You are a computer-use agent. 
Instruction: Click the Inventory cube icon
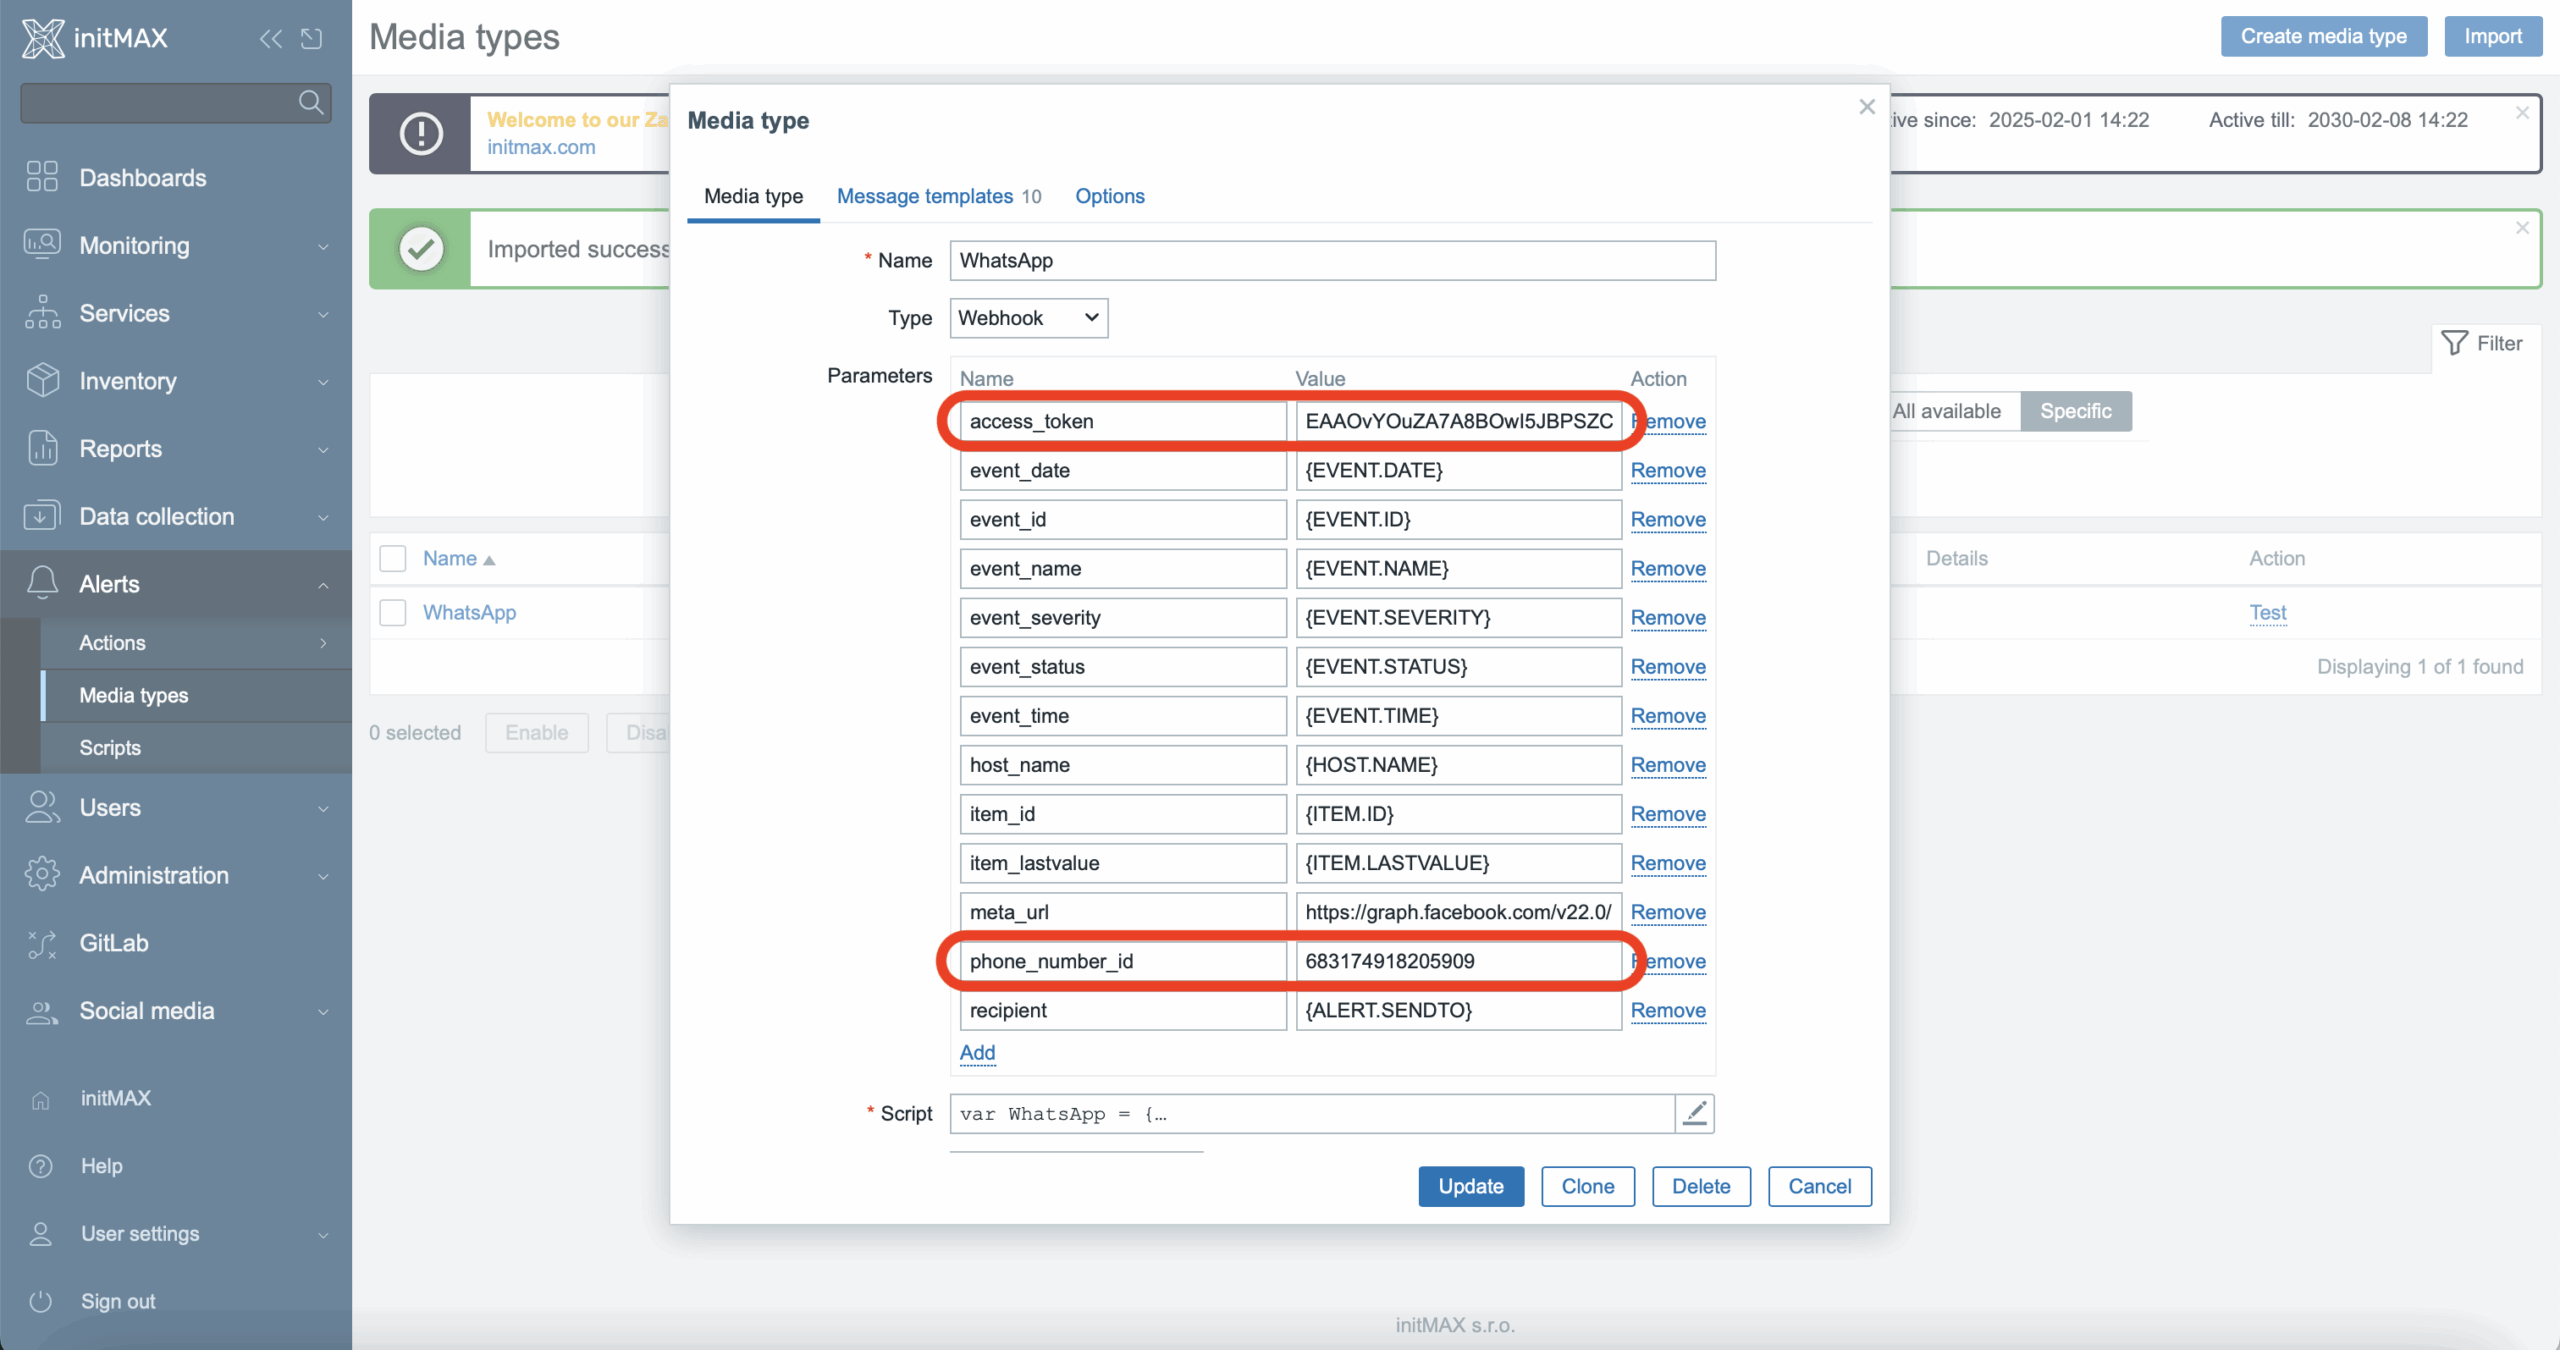point(42,381)
